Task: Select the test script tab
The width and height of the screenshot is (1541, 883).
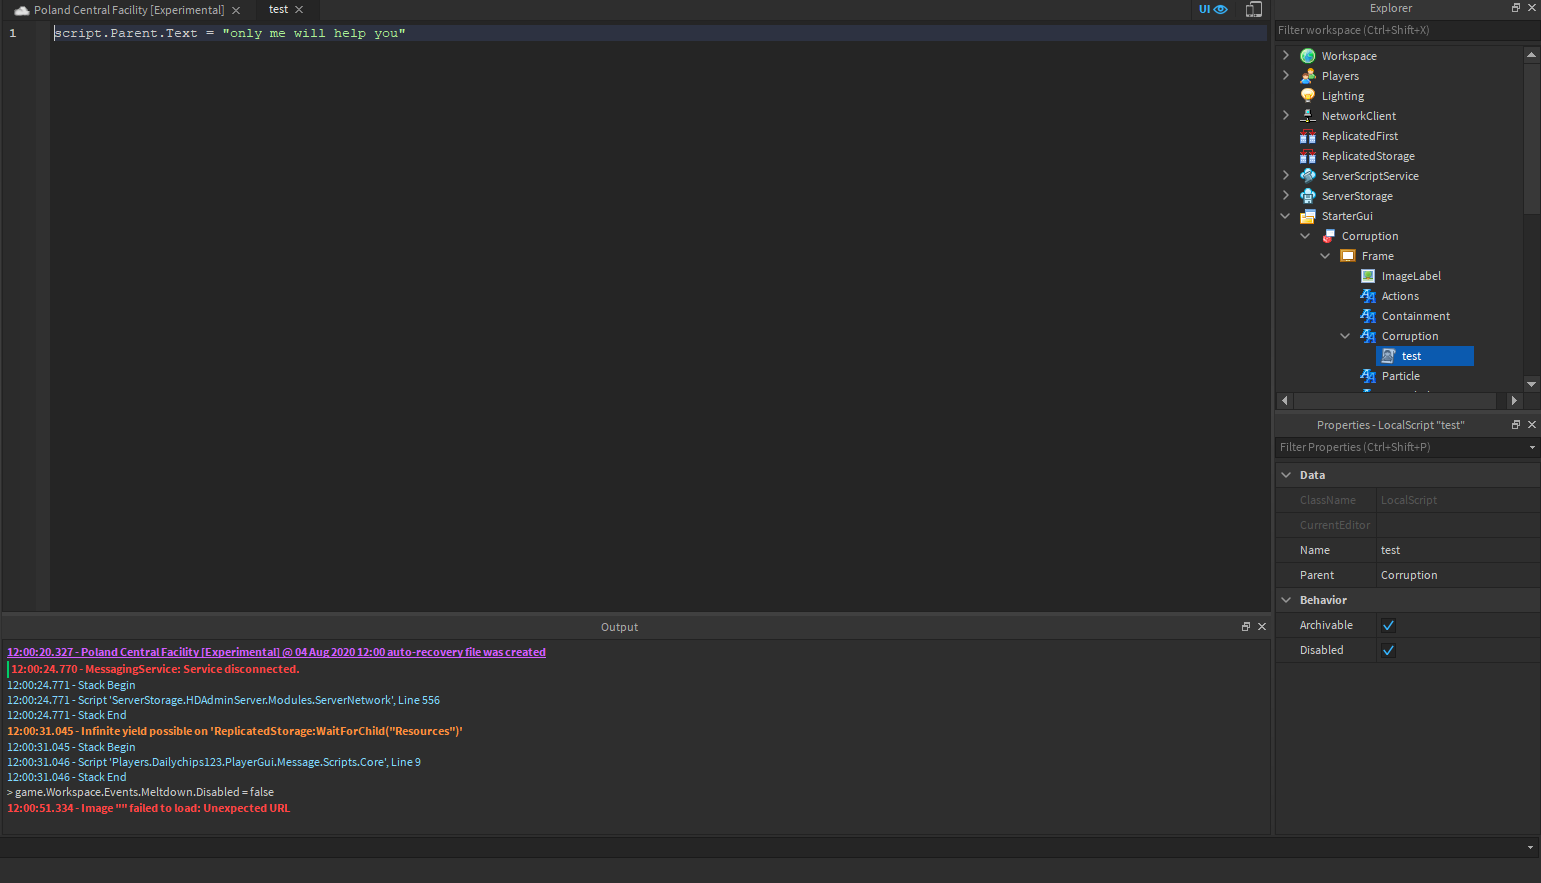Action: pyautogui.click(x=278, y=9)
